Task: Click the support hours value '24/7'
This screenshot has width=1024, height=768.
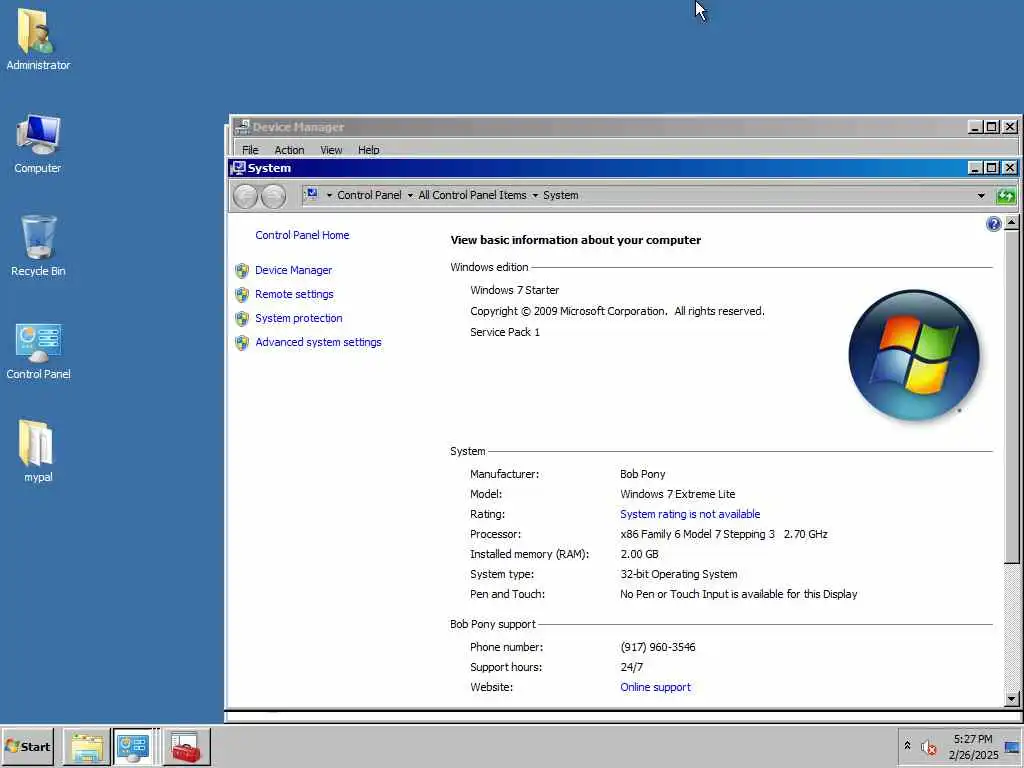Action: click(632, 667)
